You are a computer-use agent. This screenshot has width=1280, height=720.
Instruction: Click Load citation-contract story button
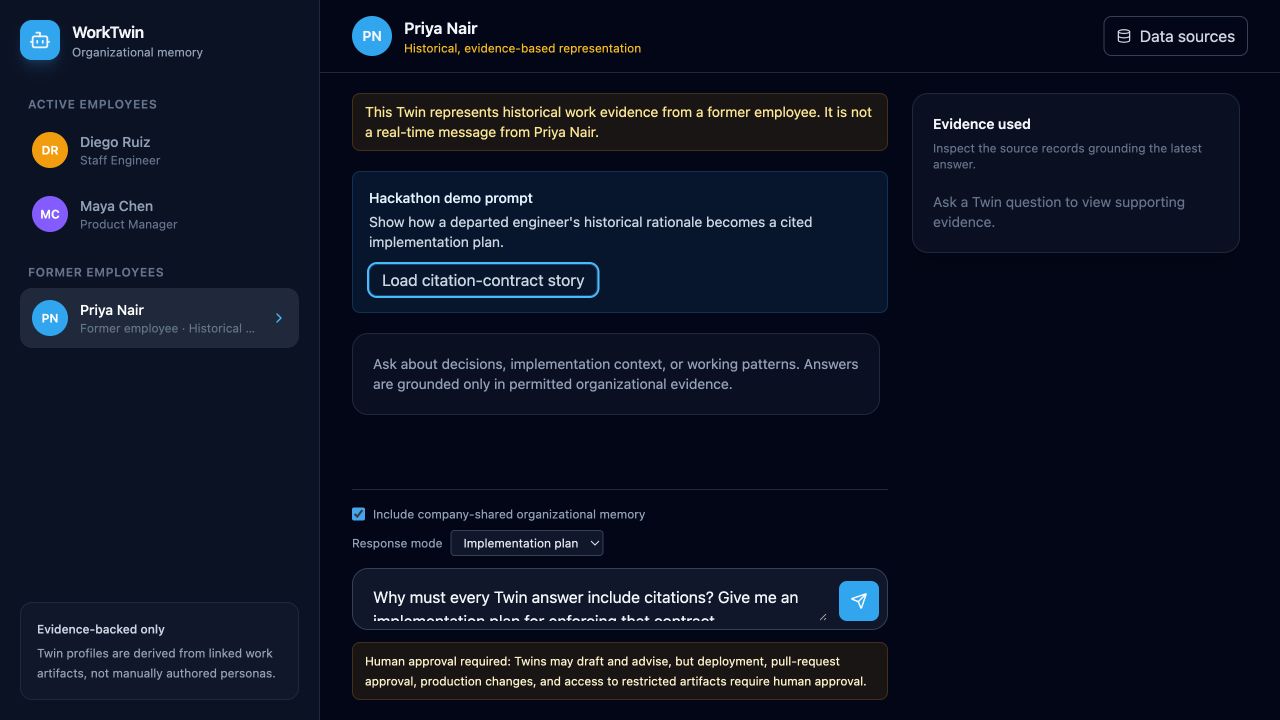click(x=483, y=280)
